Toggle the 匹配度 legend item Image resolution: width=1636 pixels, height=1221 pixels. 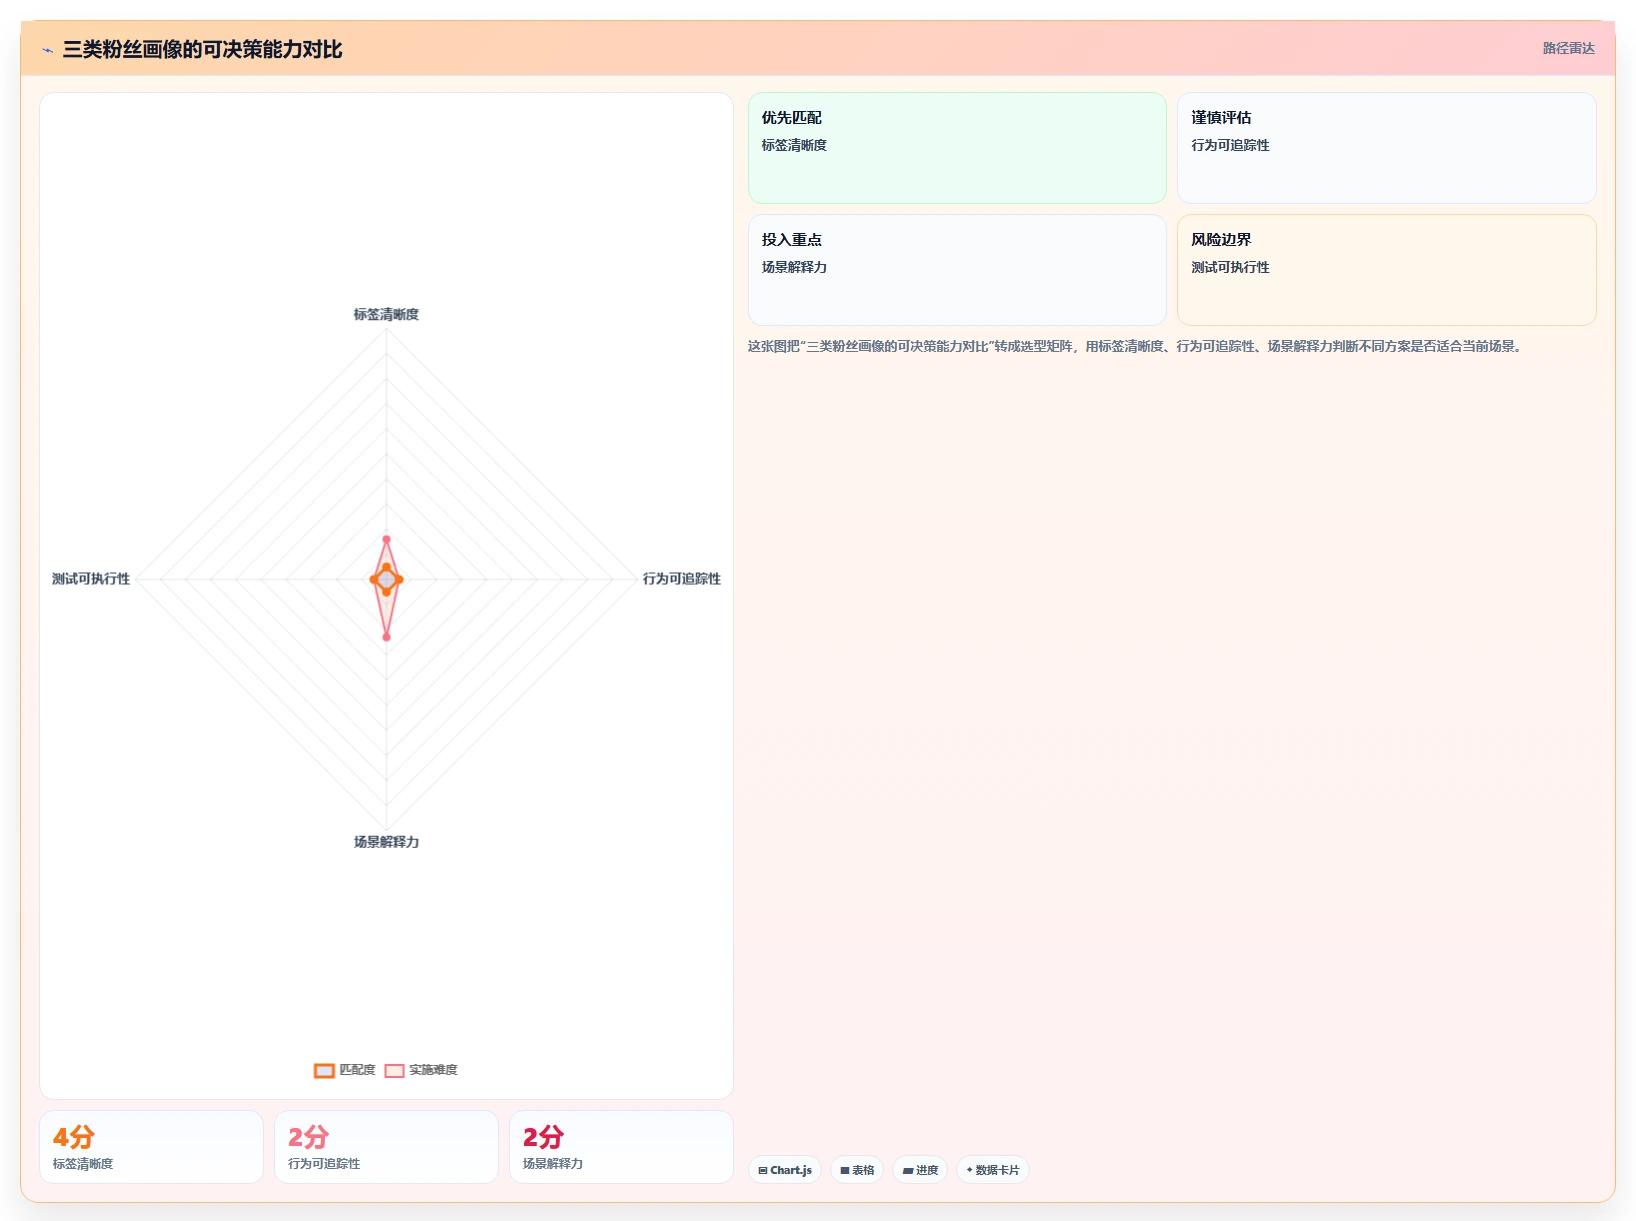[x=345, y=1070]
